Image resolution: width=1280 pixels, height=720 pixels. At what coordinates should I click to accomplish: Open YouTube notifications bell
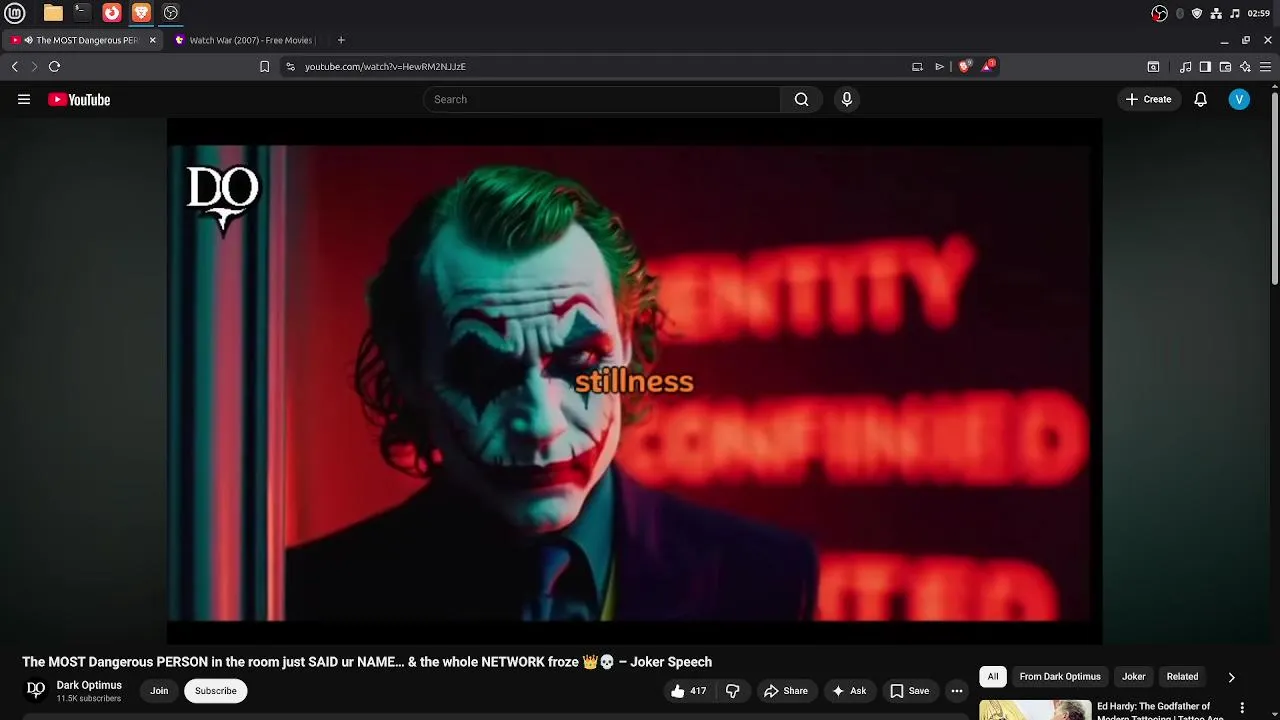(x=1201, y=99)
